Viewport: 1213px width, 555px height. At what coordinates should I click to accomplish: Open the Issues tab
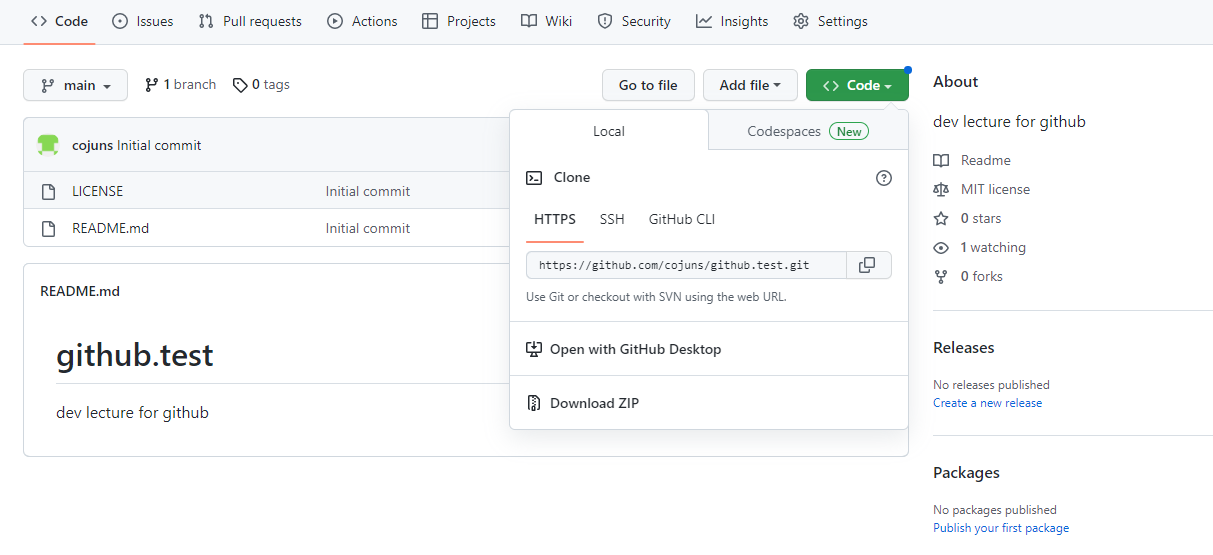[142, 21]
